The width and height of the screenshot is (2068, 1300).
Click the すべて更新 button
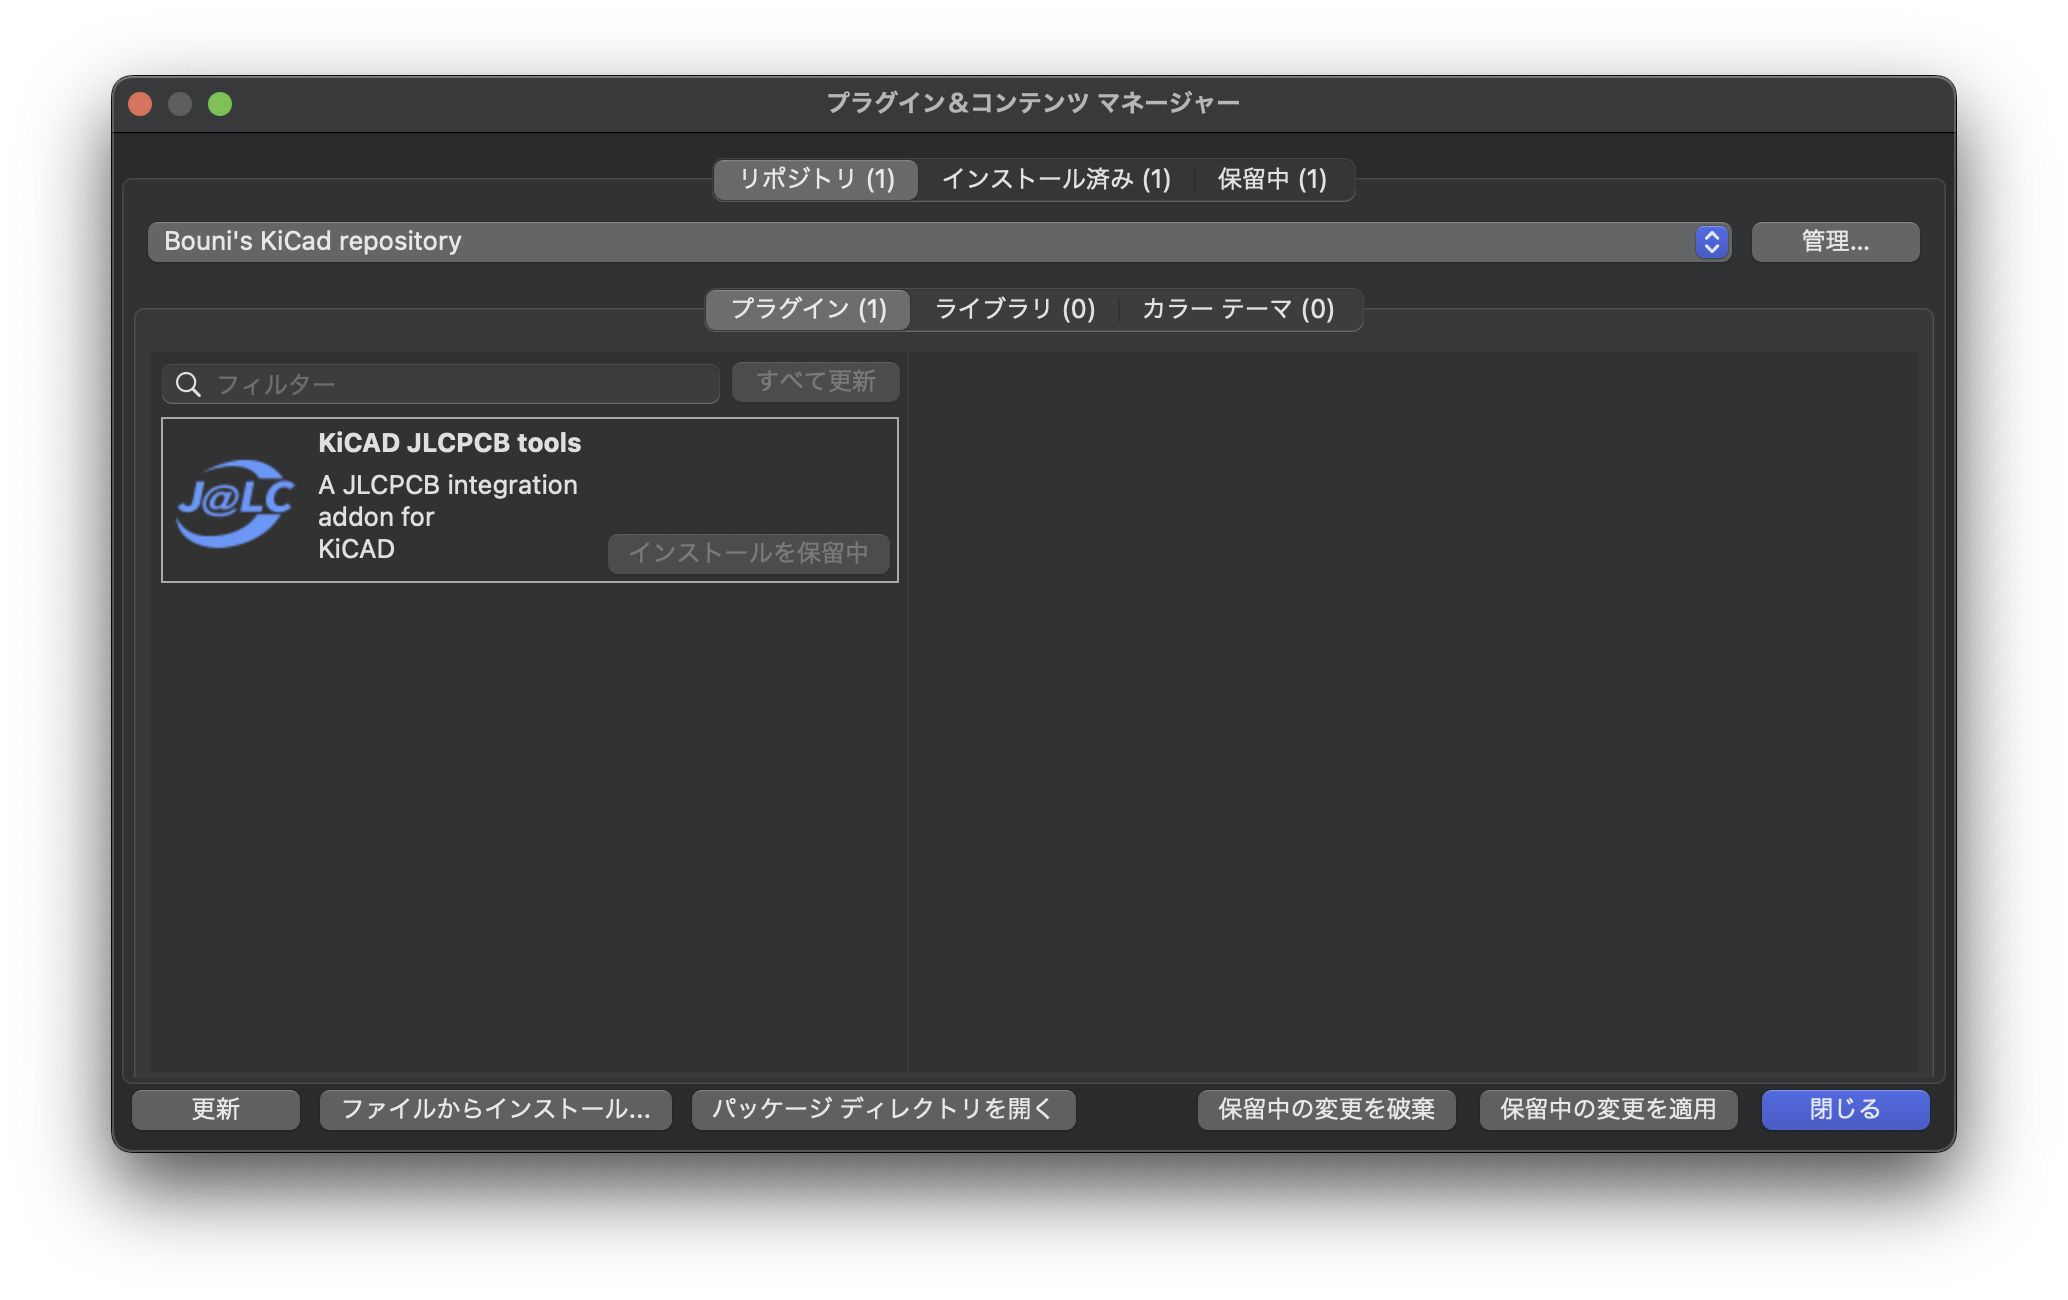tap(815, 382)
